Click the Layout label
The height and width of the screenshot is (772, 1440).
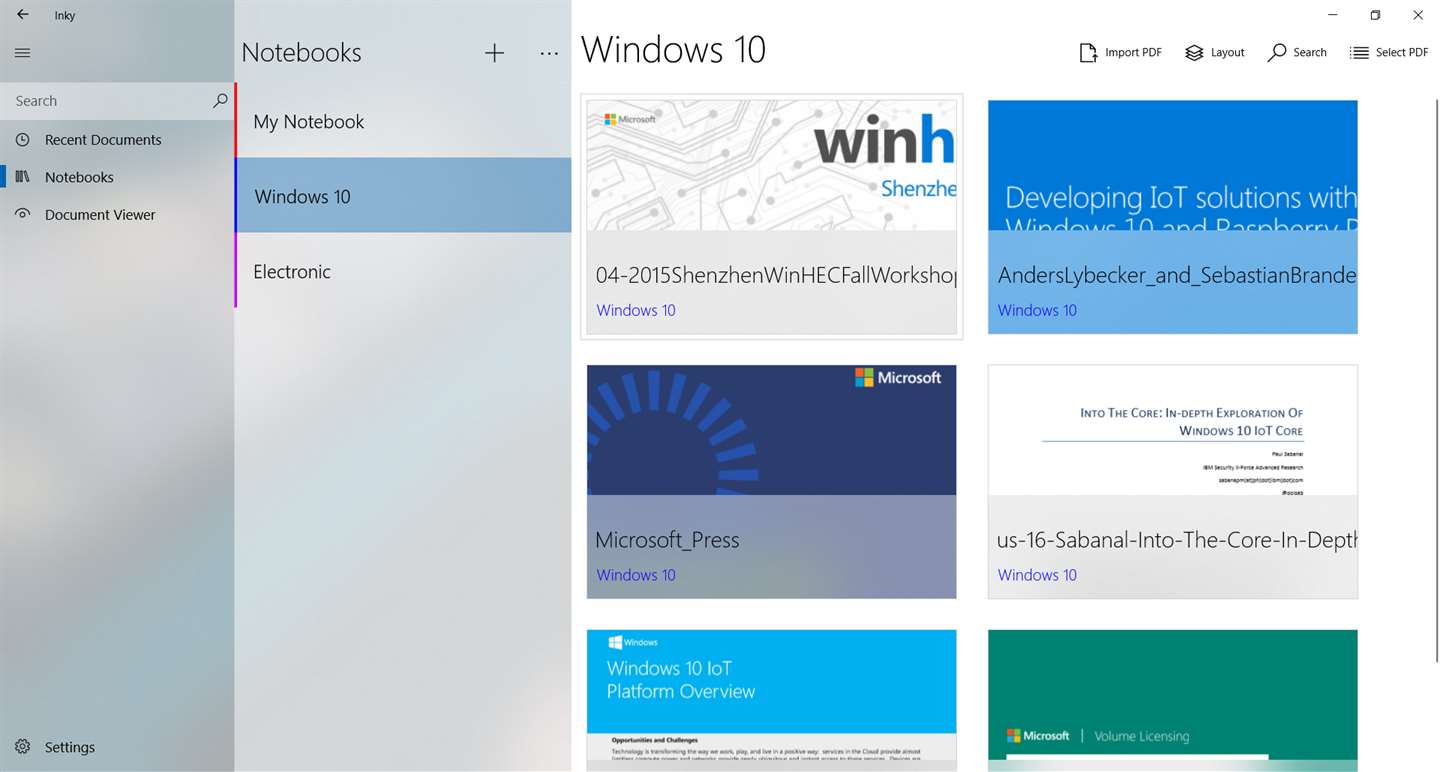[x=1227, y=53]
